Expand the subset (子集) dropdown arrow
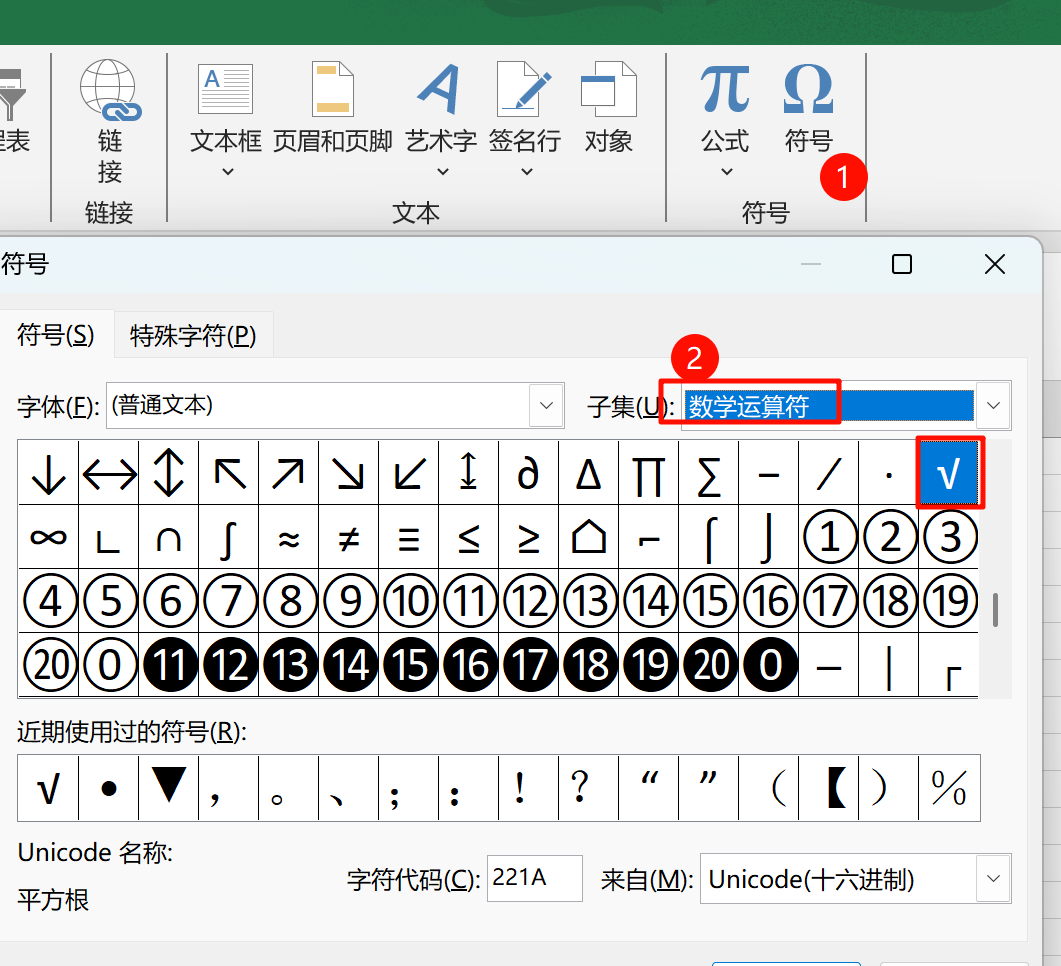 [993, 406]
